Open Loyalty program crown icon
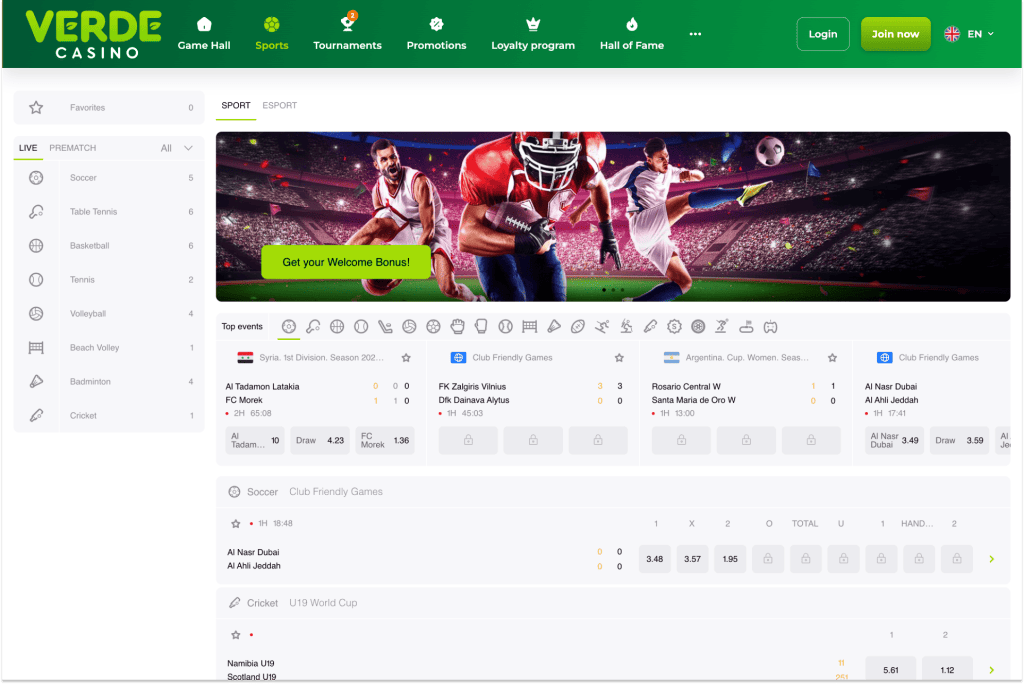Viewport: 1024px width, 684px height. (533, 25)
